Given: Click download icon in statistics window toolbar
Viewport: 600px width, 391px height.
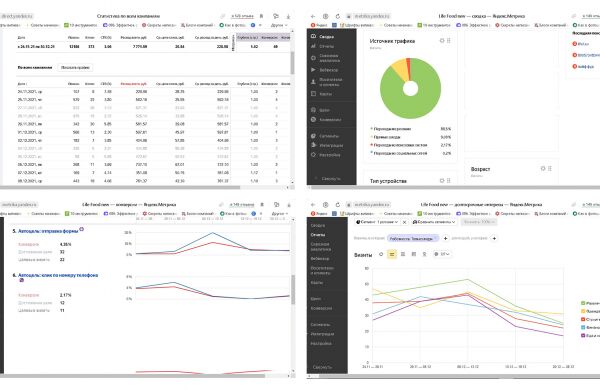Looking at the screenshot, I should tap(288, 16).
